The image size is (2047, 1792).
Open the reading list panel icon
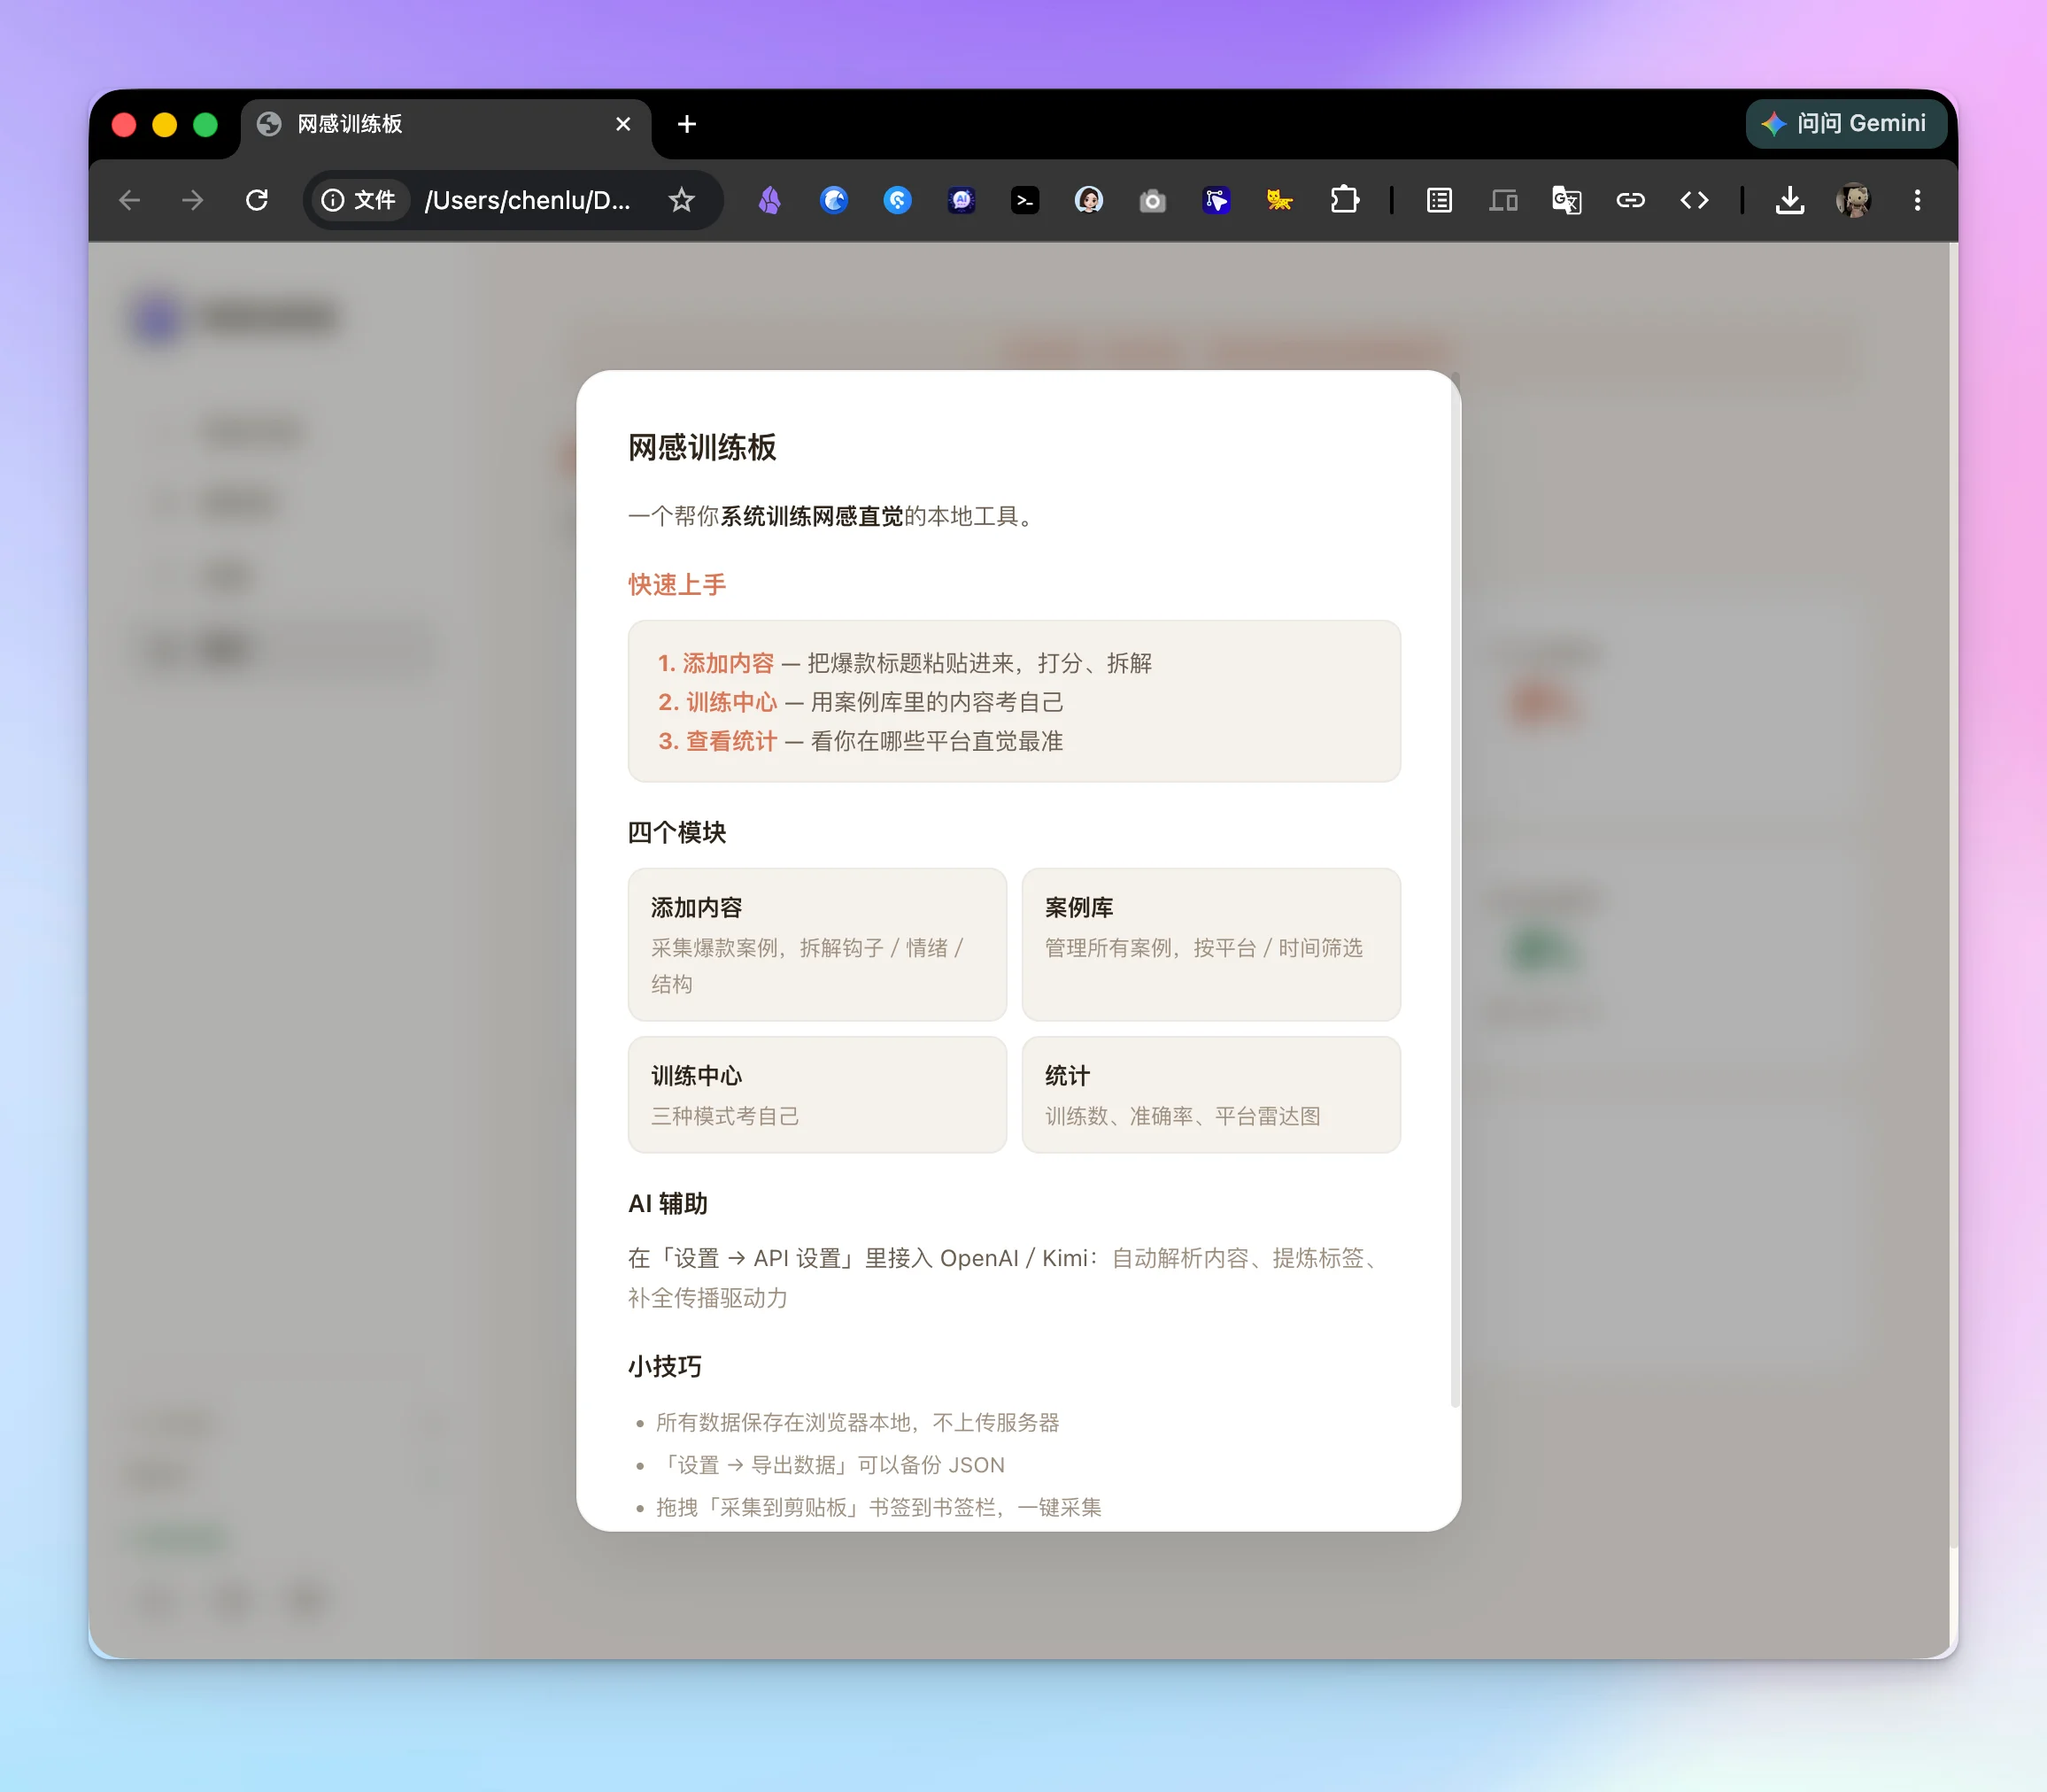click(x=1439, y=200)
